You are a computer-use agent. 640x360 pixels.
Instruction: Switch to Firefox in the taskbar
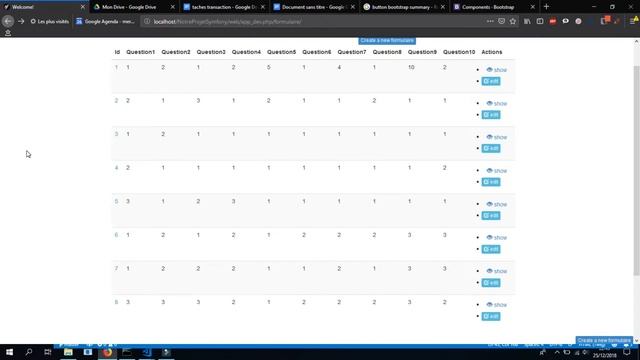[107, 352]
